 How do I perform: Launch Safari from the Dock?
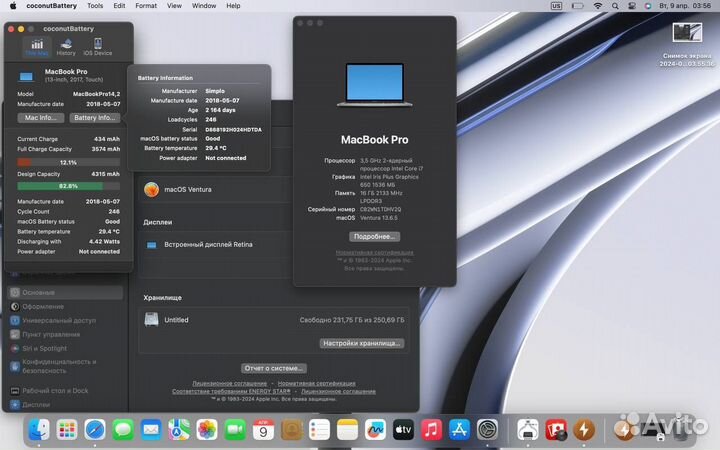(95, 430)
